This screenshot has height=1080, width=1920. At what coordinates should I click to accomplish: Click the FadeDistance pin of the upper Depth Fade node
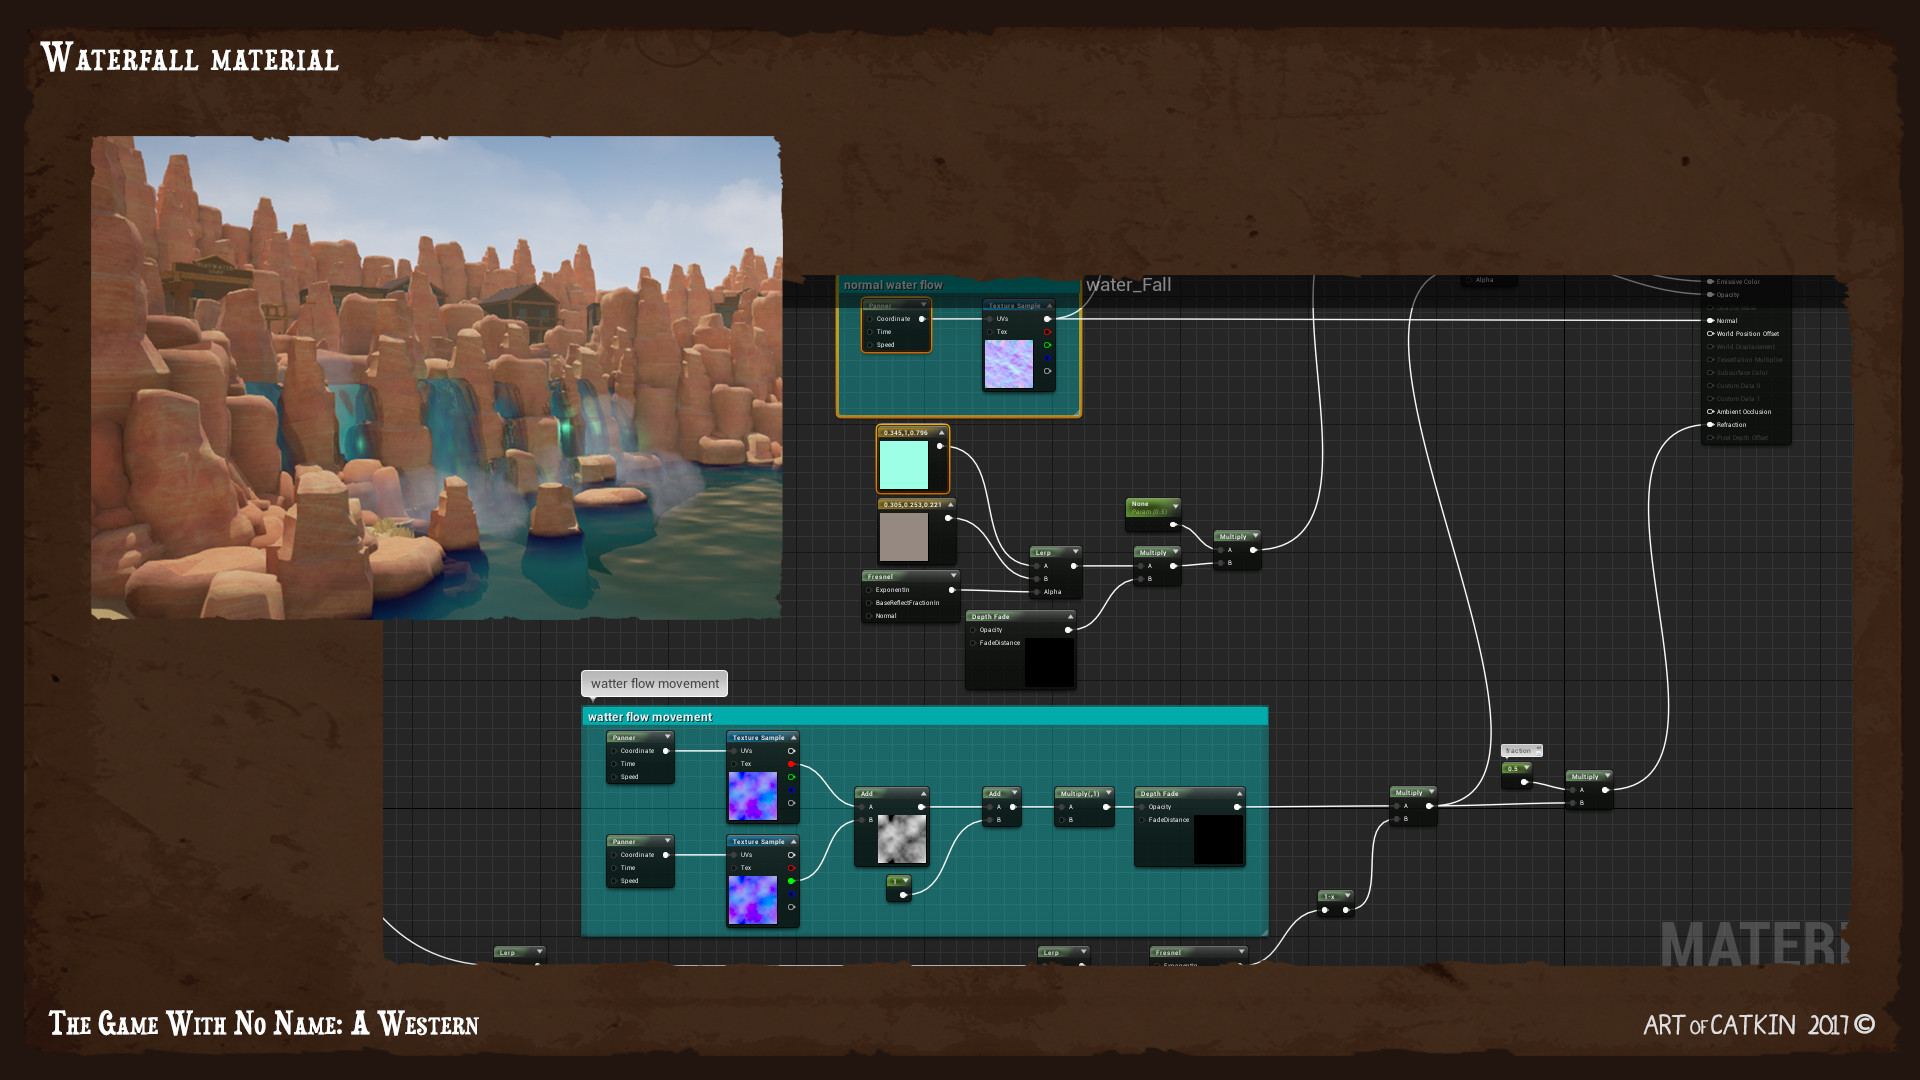point(973,643)
